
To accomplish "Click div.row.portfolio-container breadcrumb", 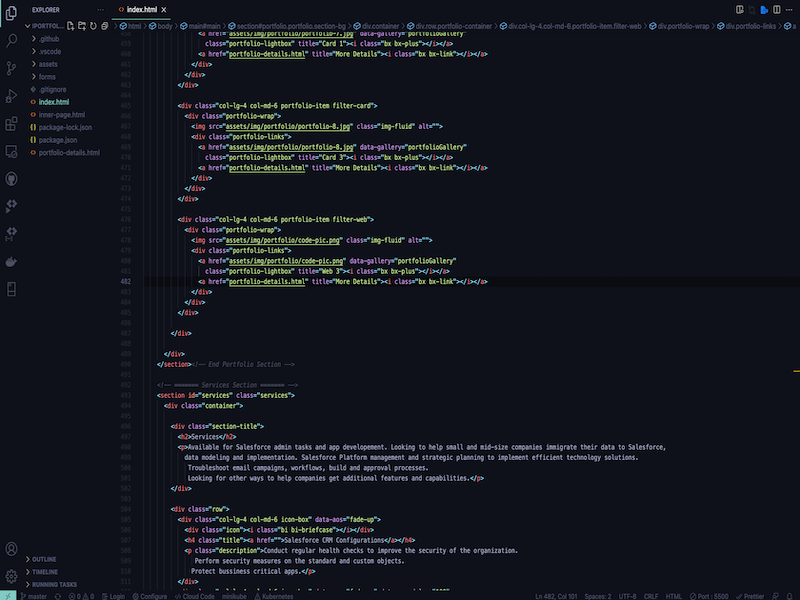I will click(x=449, y=26).
